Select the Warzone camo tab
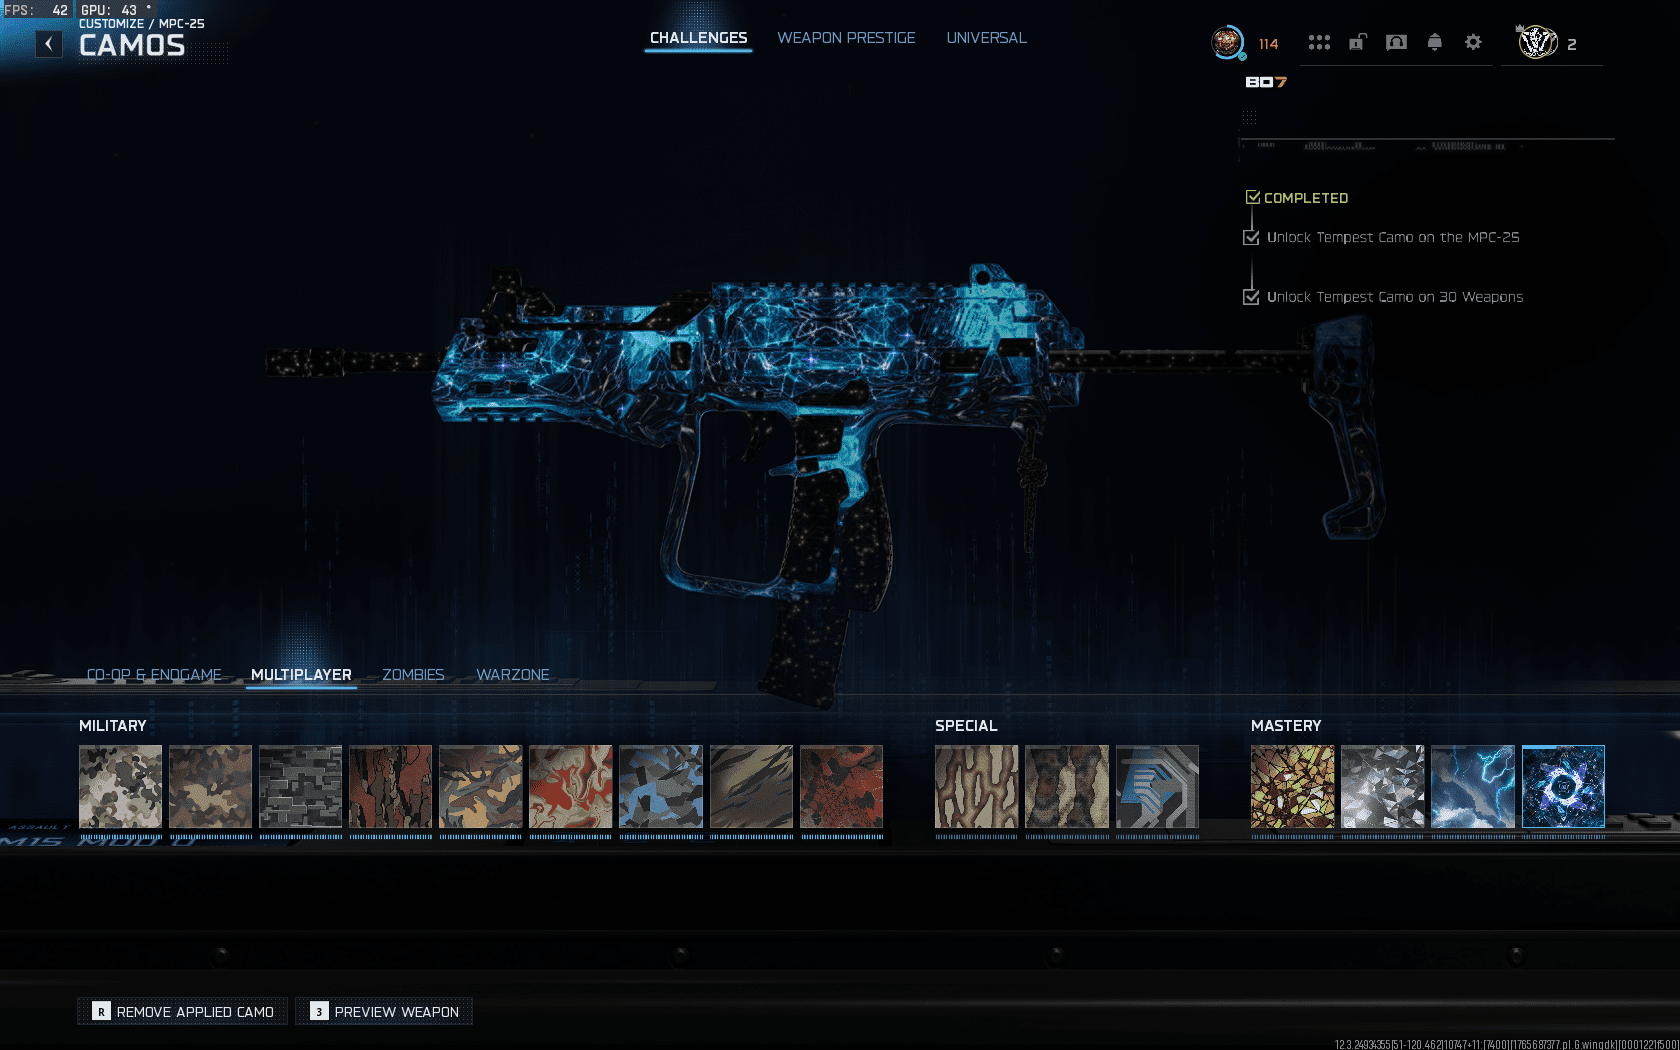1680x1050 pixels. coord(513,674)
